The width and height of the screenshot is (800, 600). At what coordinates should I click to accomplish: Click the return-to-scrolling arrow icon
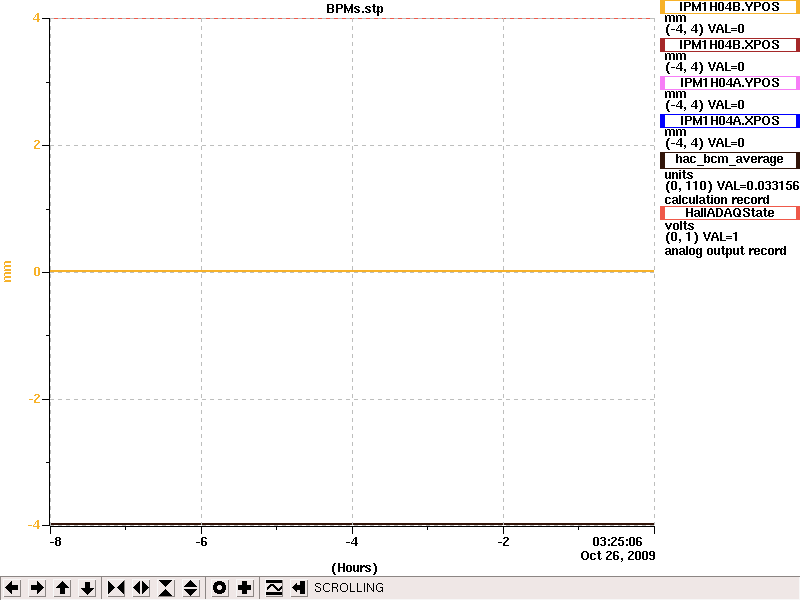pos(299,588)
